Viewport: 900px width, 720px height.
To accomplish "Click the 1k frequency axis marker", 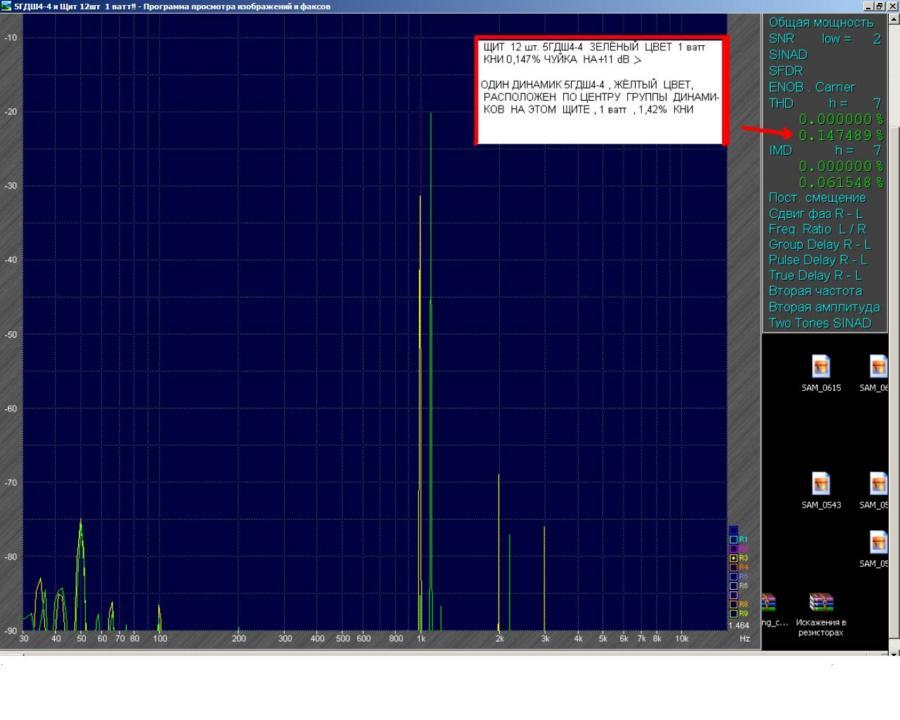I will (421, 638).
